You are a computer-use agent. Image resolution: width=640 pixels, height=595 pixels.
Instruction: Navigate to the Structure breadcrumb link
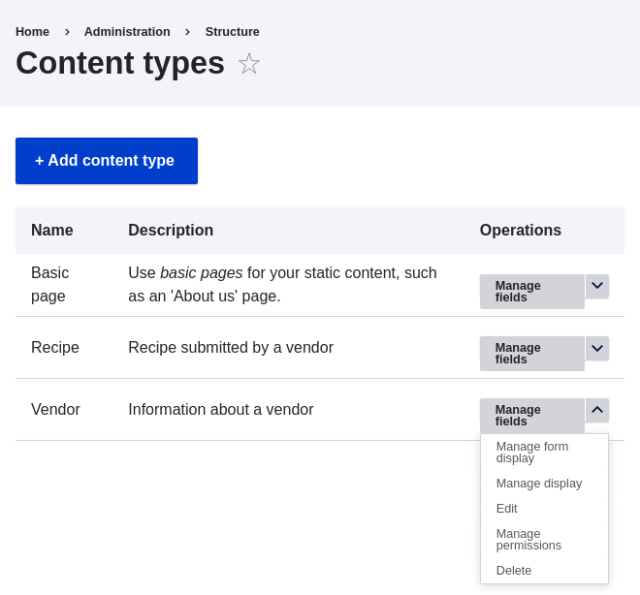[232, 32]
